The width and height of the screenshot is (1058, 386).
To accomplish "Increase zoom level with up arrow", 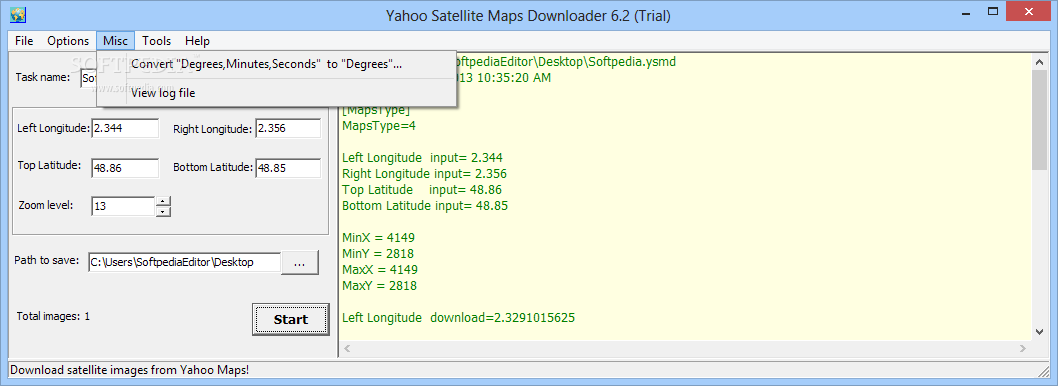I will (x=163, y=201).
